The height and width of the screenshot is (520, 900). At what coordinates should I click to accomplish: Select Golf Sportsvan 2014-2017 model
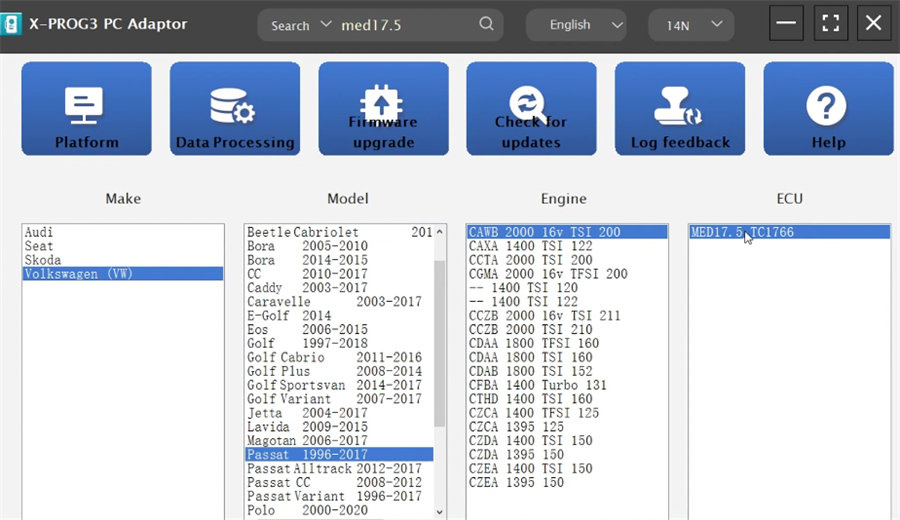tap(339, 385)
